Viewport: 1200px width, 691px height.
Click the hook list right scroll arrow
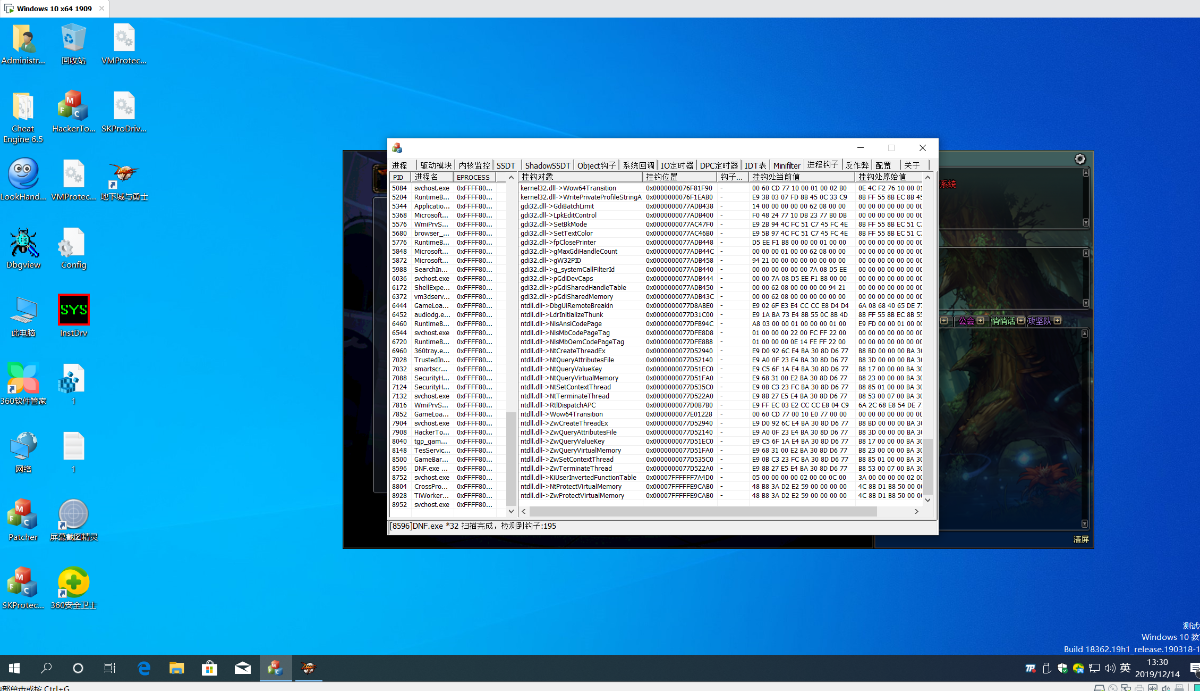click(917, 512)
